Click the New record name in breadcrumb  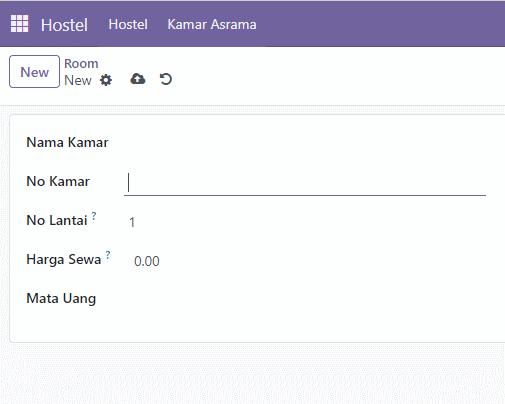78,80
